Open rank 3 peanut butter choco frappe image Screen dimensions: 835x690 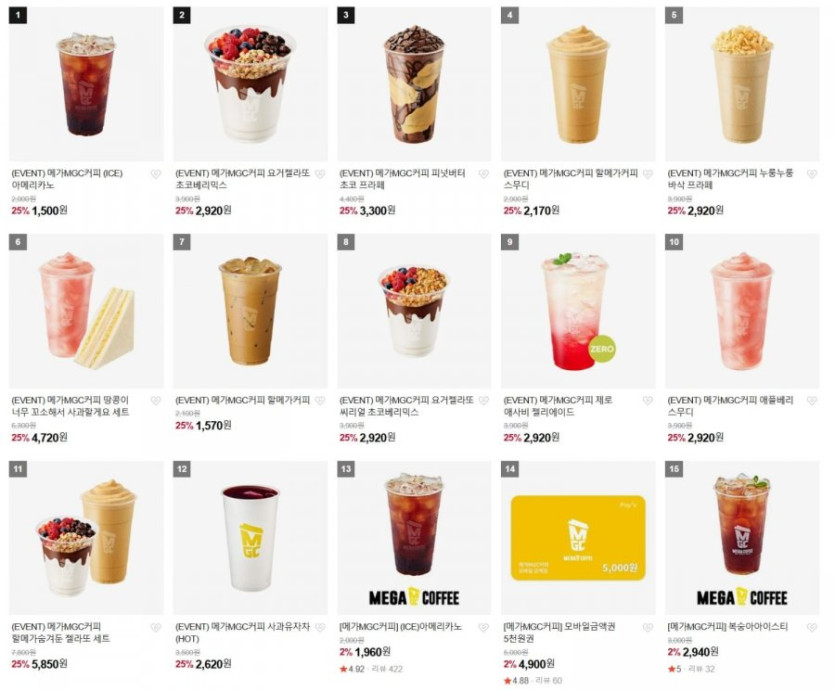pyautogui.click(x=414, y=84)
